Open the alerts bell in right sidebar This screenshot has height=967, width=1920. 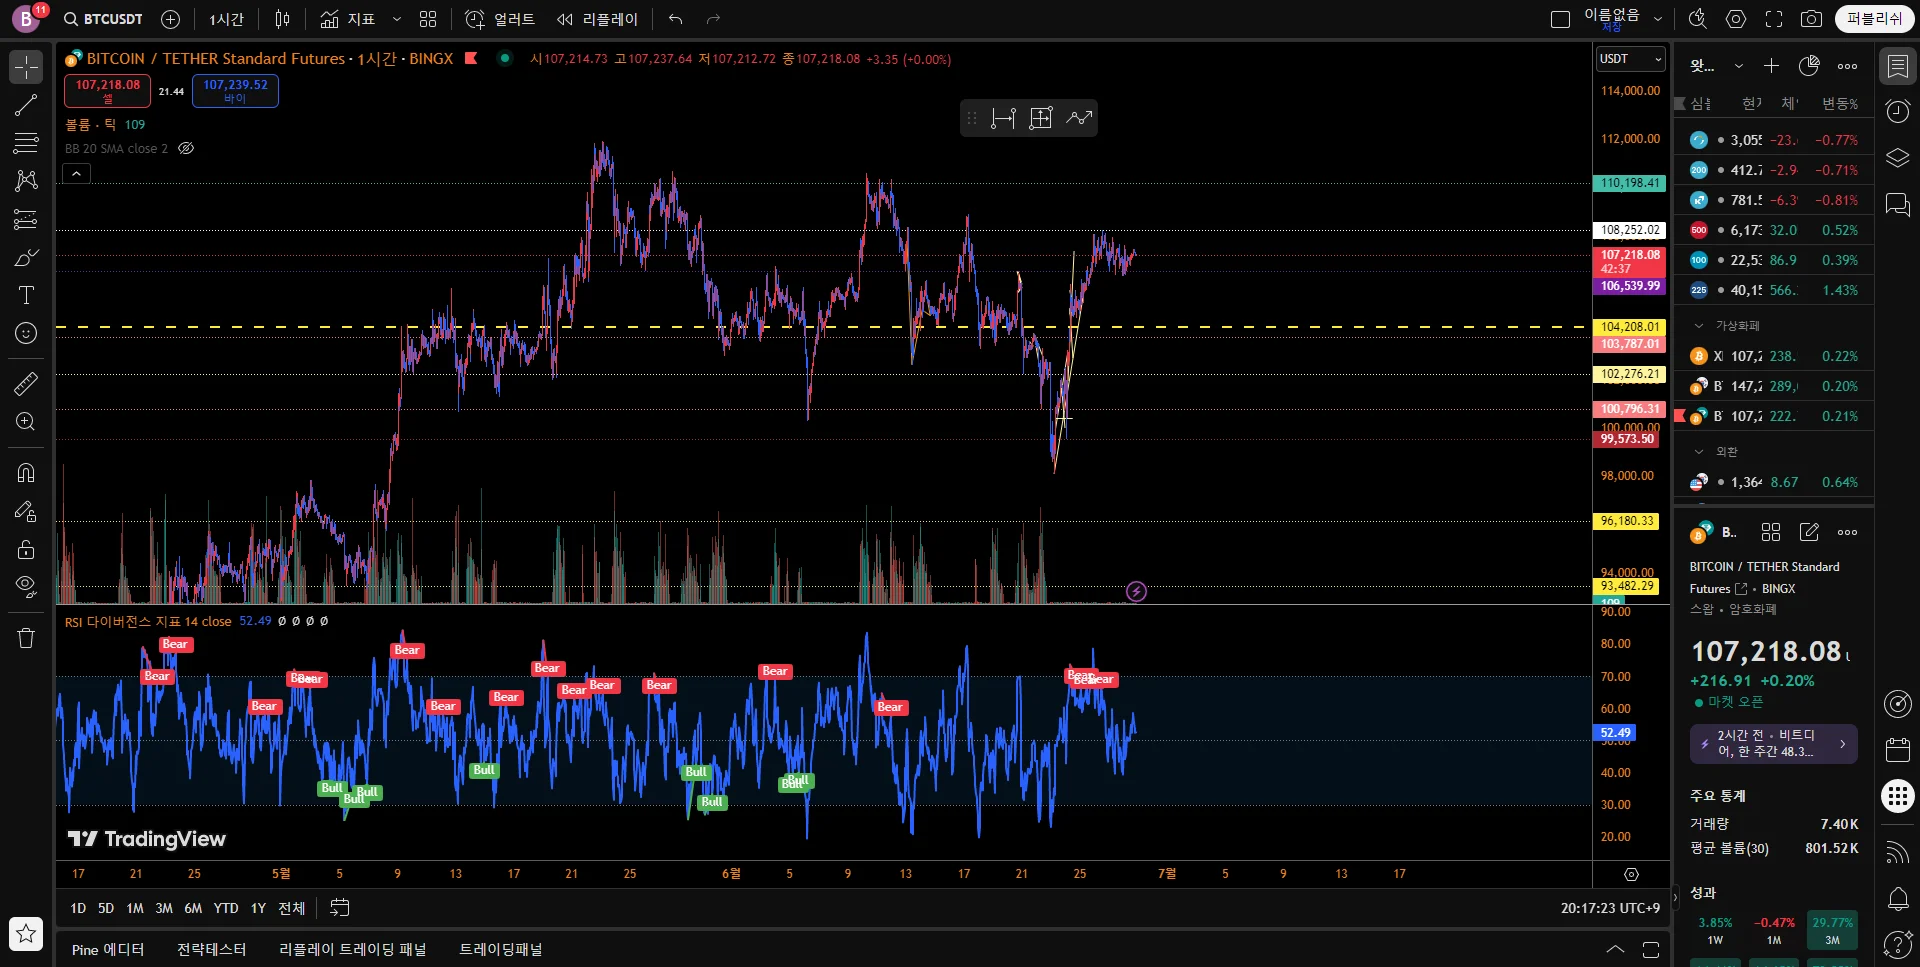click(x=1897, y=898)
